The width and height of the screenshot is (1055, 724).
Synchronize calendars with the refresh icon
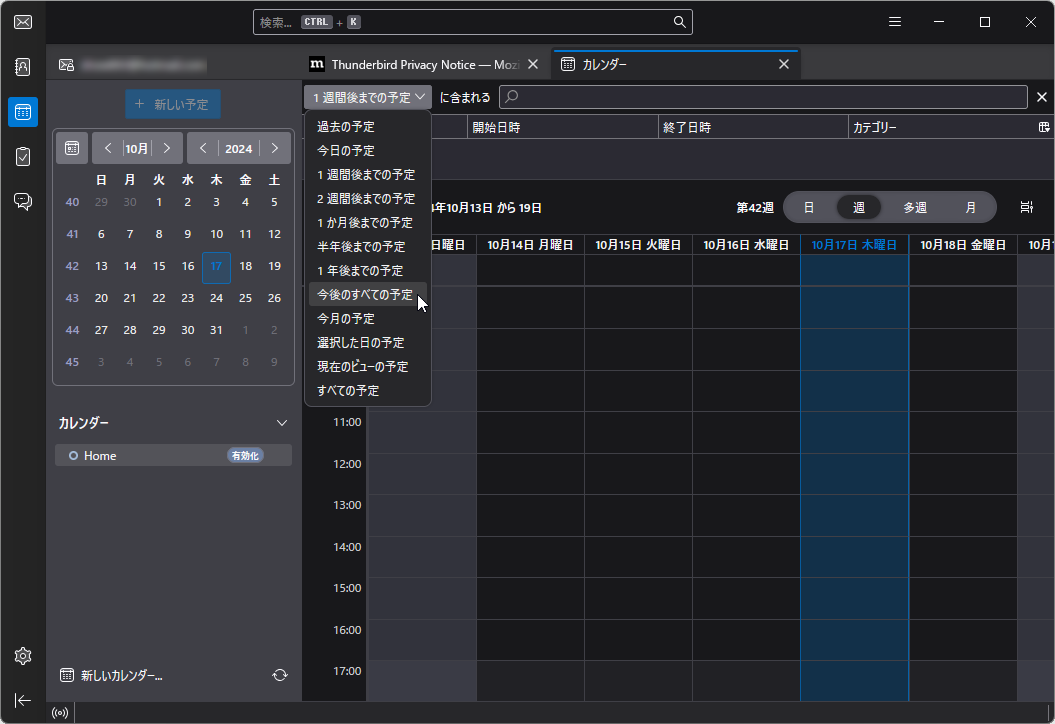(280, 675)
